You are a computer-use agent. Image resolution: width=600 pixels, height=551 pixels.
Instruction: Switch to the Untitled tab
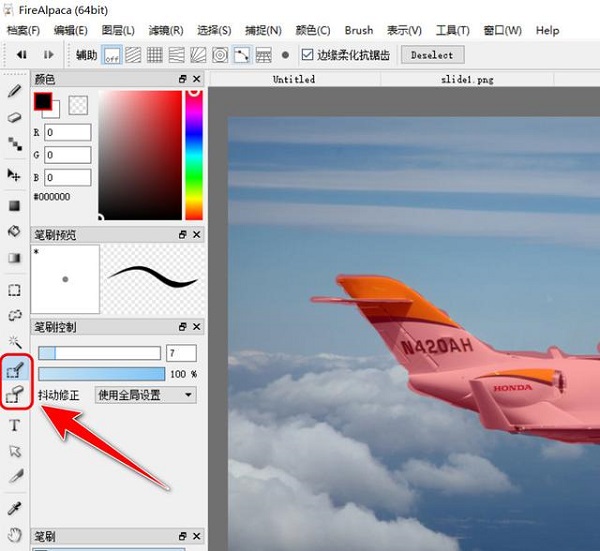pyautogui.click(x=294, y=79)
